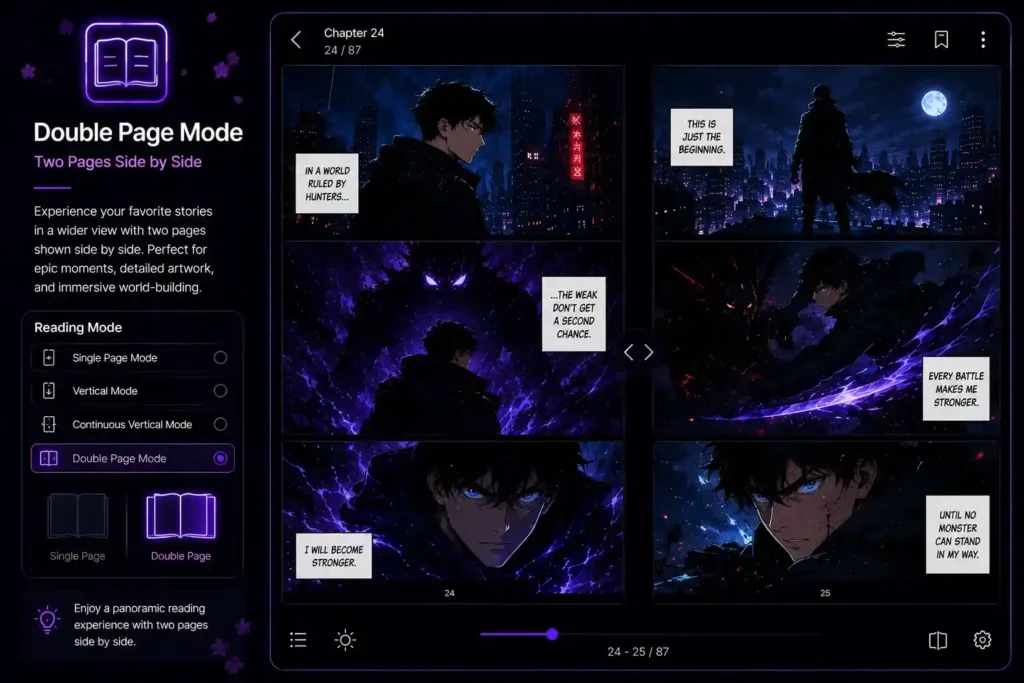Click the "In a world ruled by hunters" panel
The image size is (1024, 683).
click(x=453, y=153)
